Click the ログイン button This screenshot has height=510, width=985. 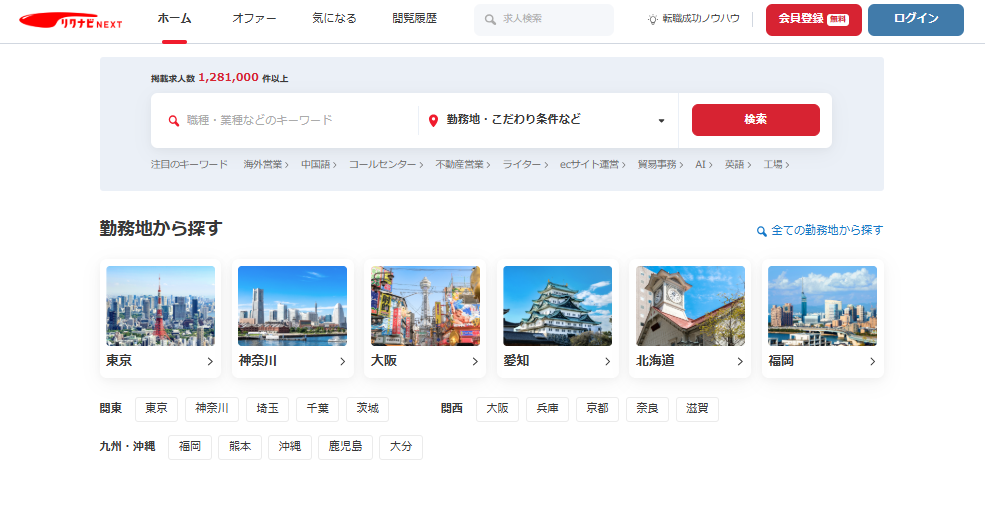(x=915, y=19)
